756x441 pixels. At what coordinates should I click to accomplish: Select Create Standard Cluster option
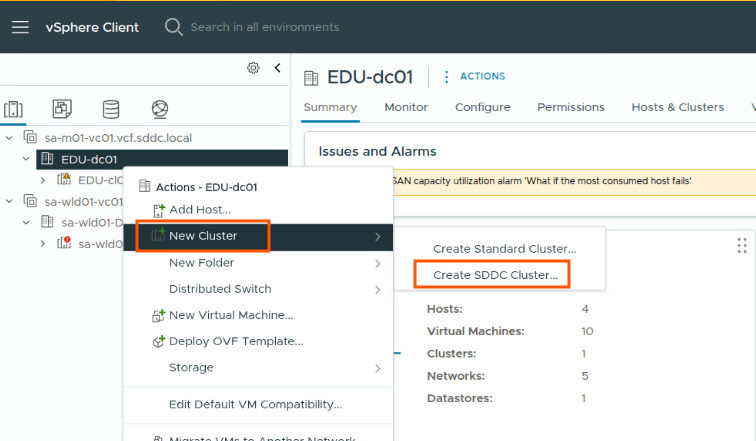[x=504, y=248]
